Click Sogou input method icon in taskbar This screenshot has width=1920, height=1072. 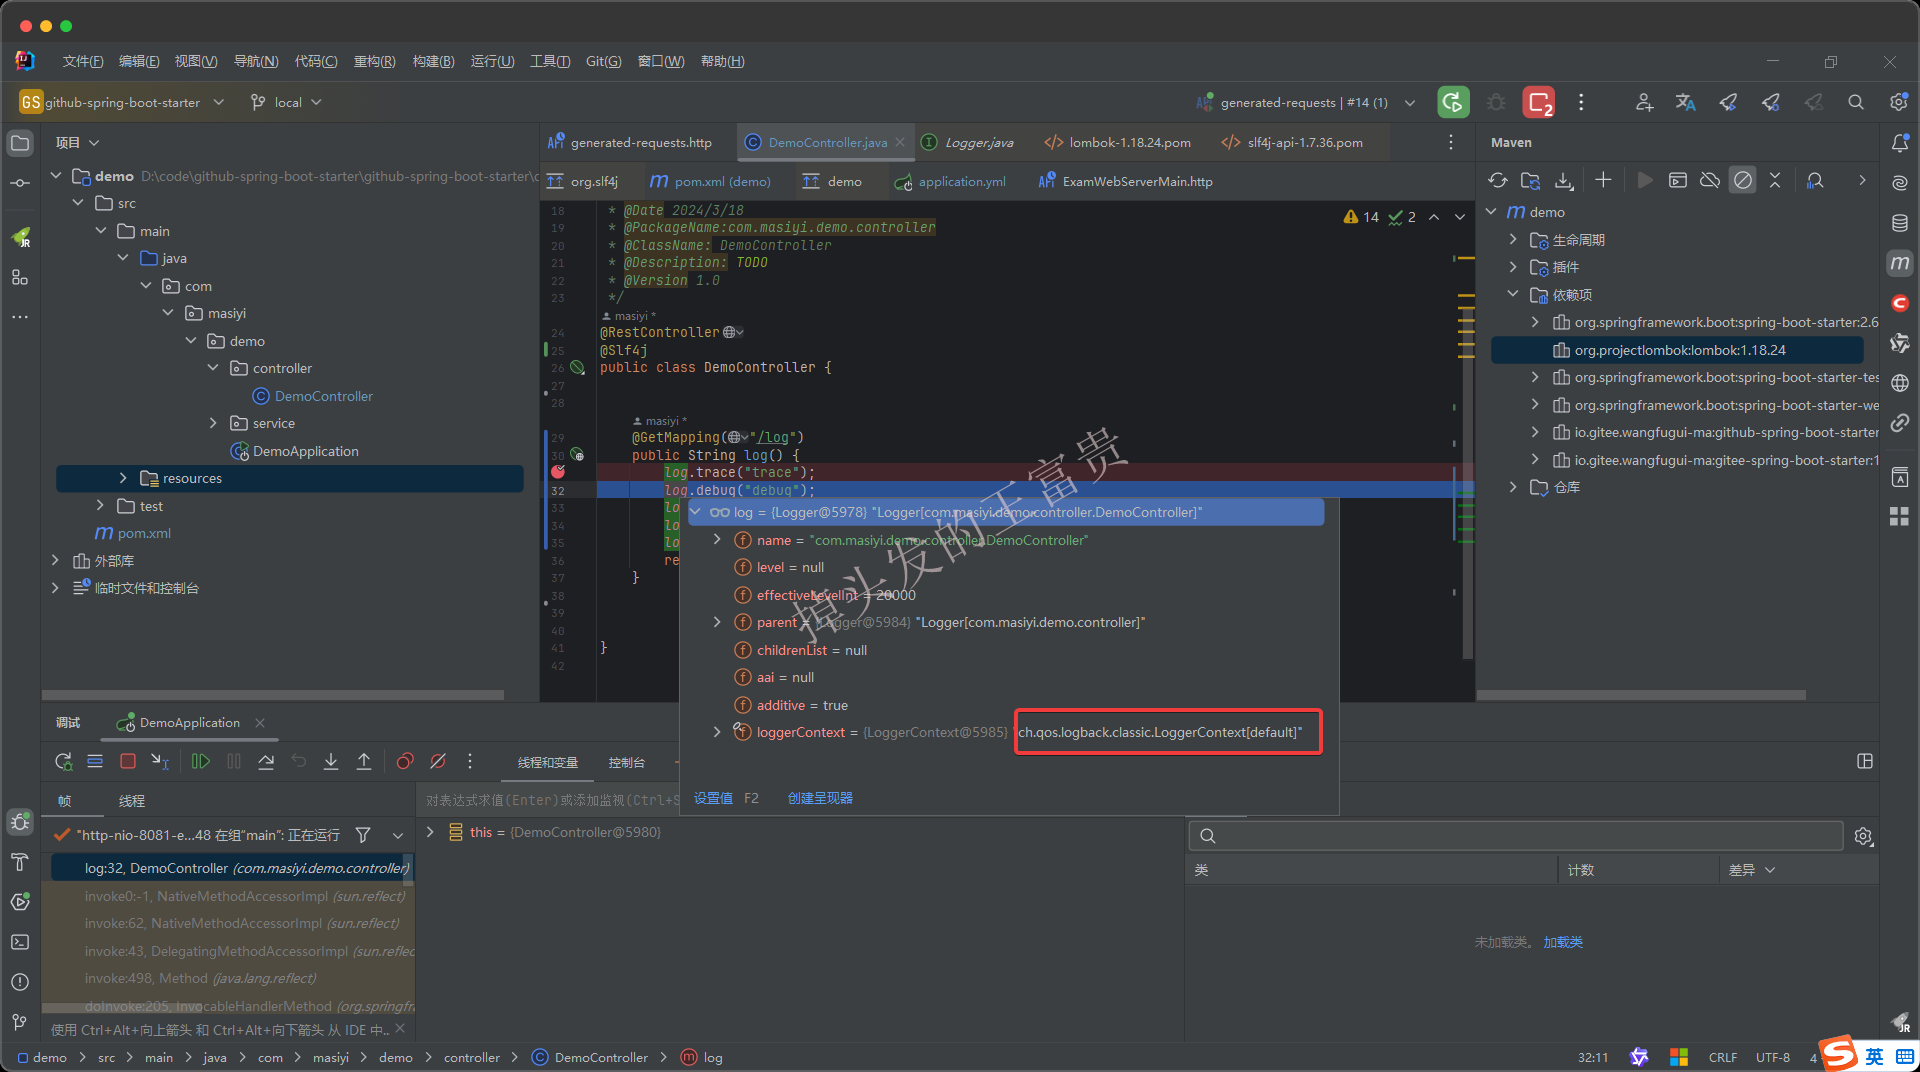pos(1837,1055)
